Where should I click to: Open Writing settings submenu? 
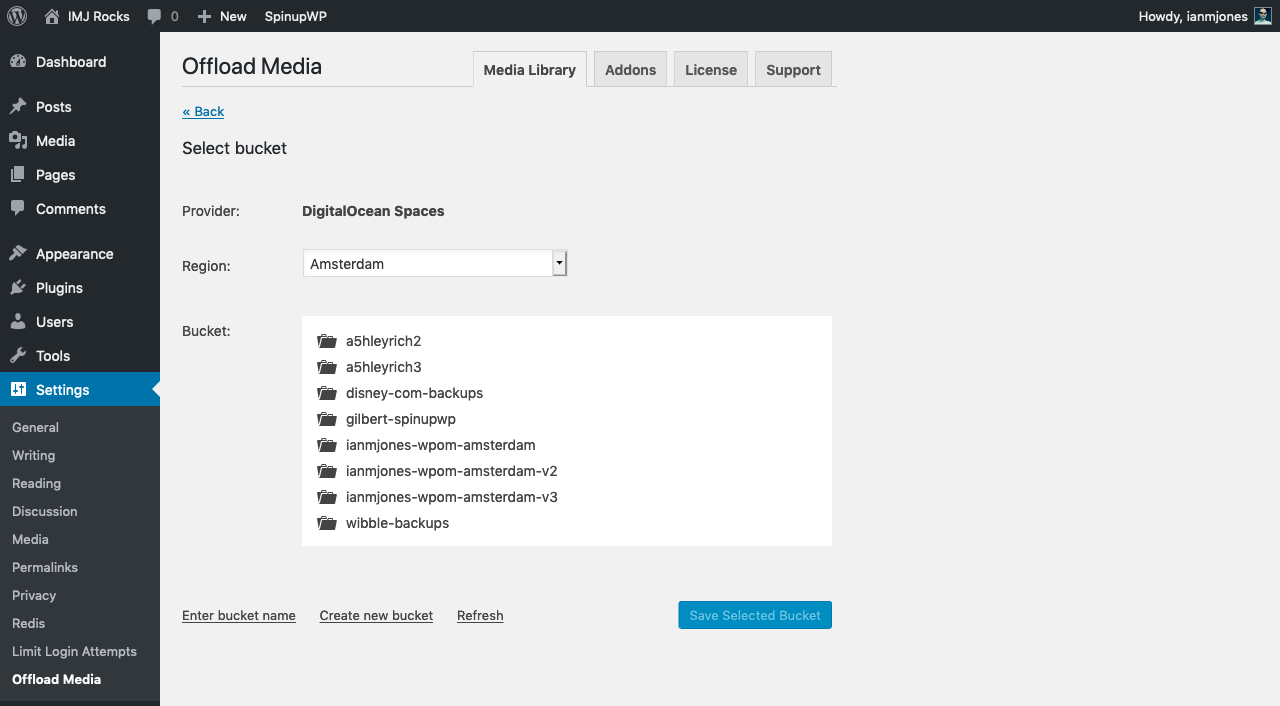(33, 455)
